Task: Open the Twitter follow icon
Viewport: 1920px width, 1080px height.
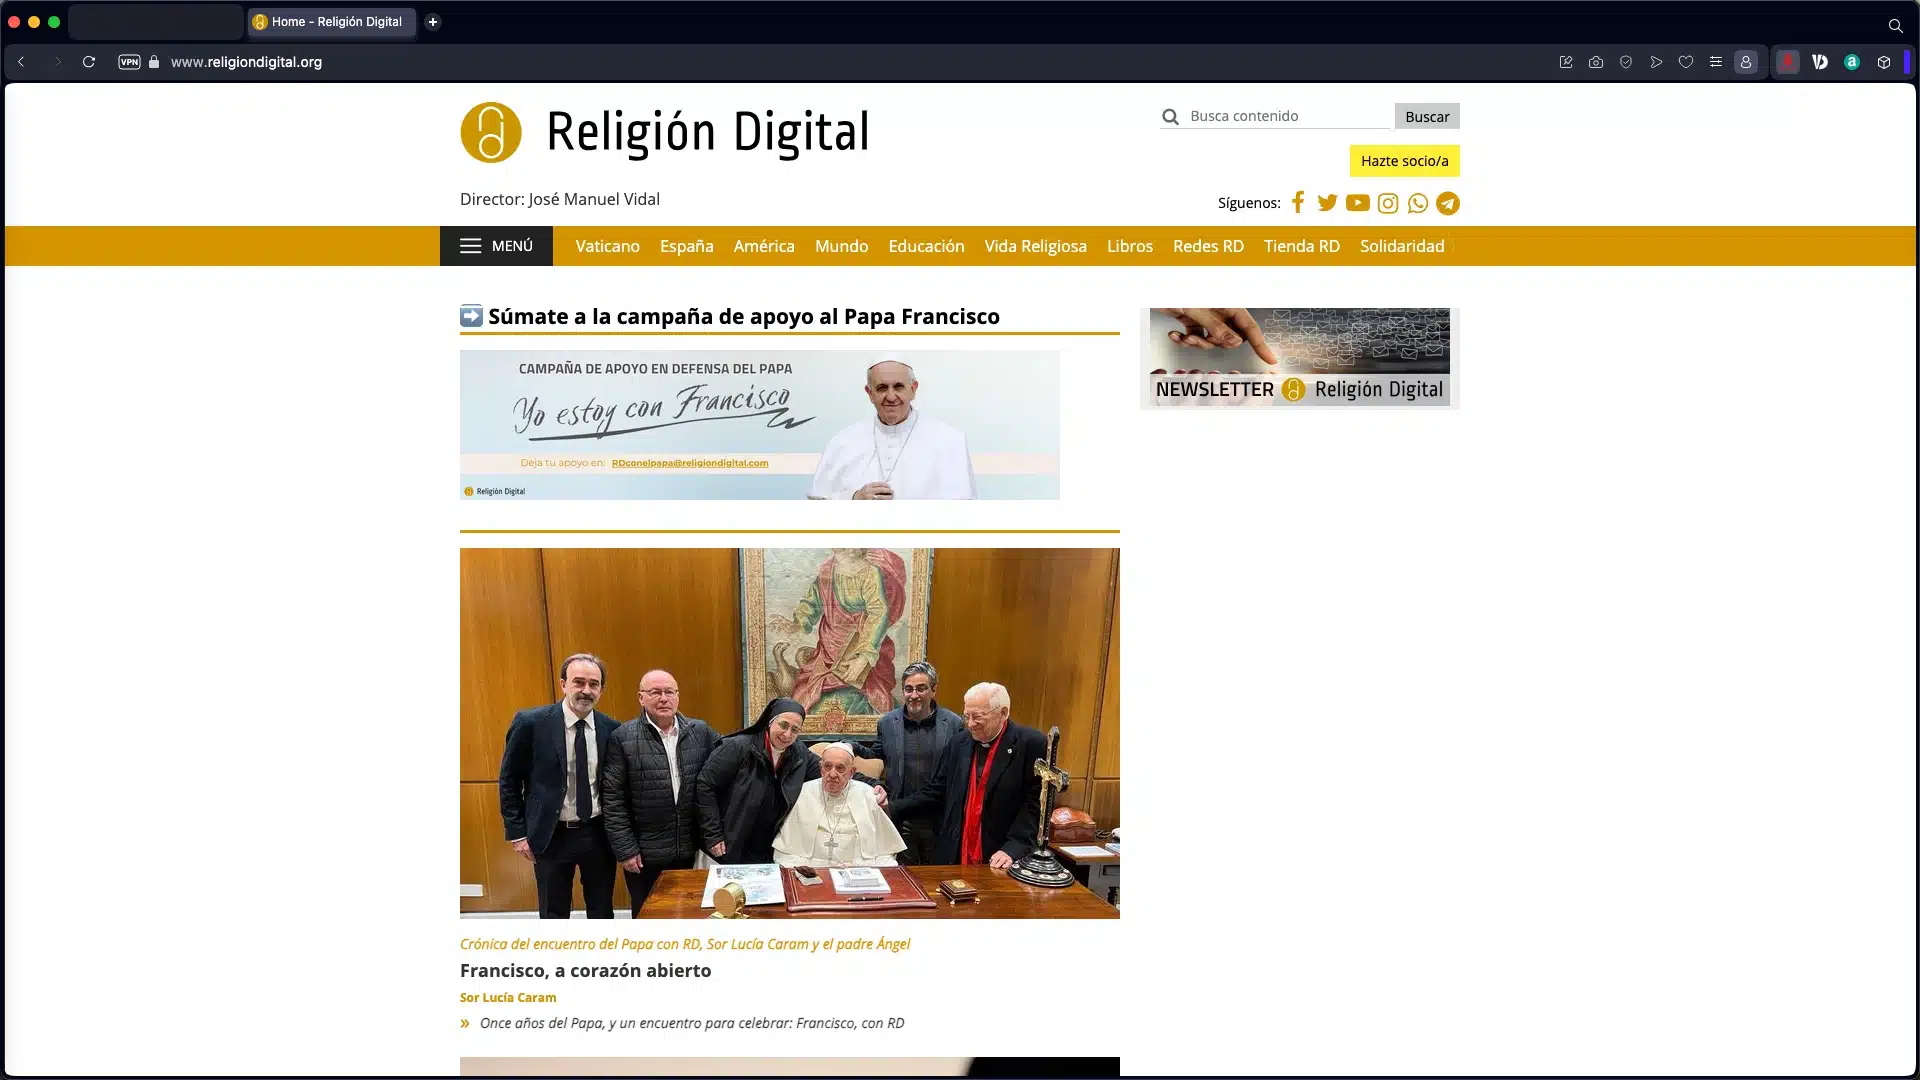Action: [x=1327, y=203]
